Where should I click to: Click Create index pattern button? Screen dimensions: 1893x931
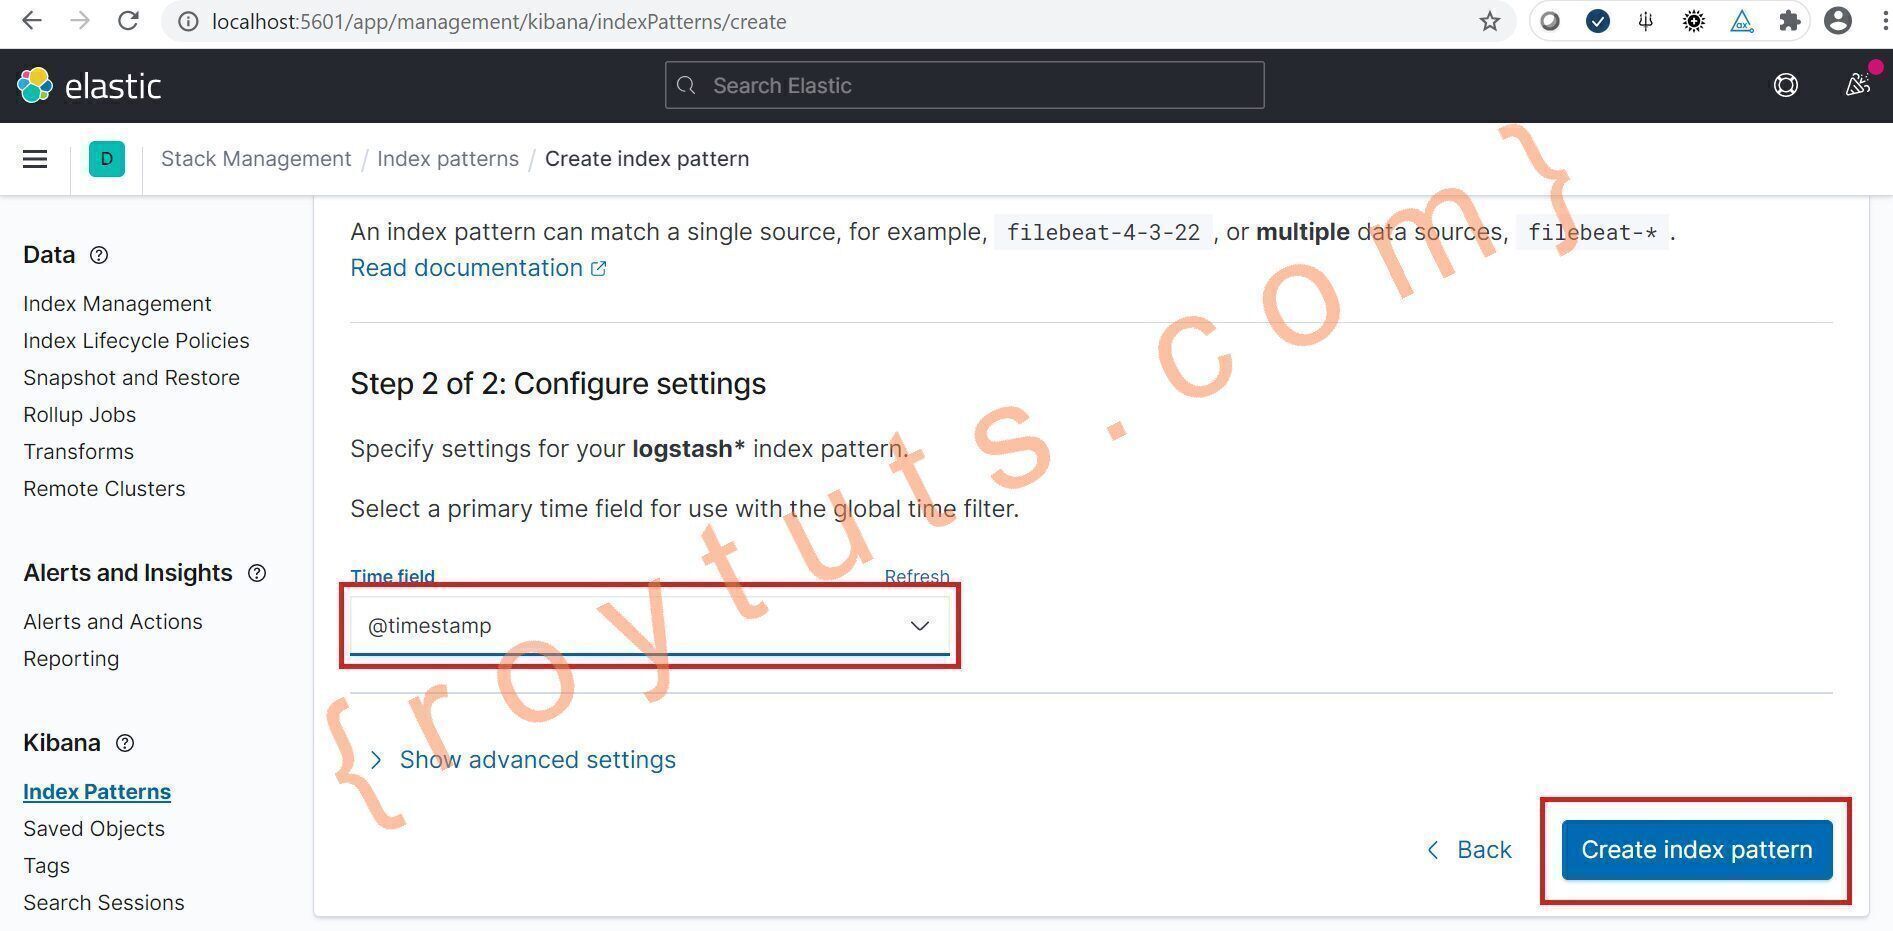click(x=1697, y=850)
